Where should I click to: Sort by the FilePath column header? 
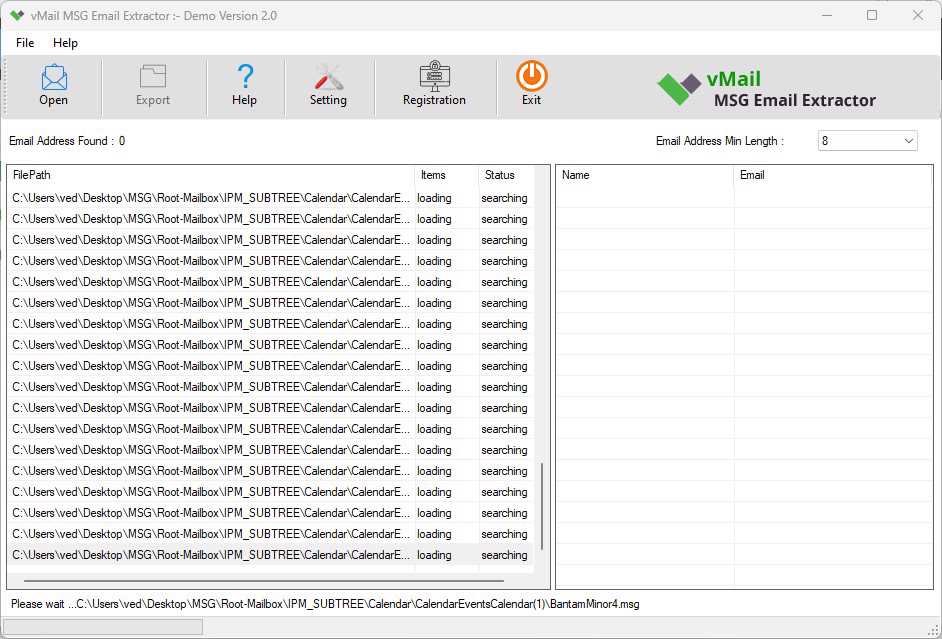point(212,175)
